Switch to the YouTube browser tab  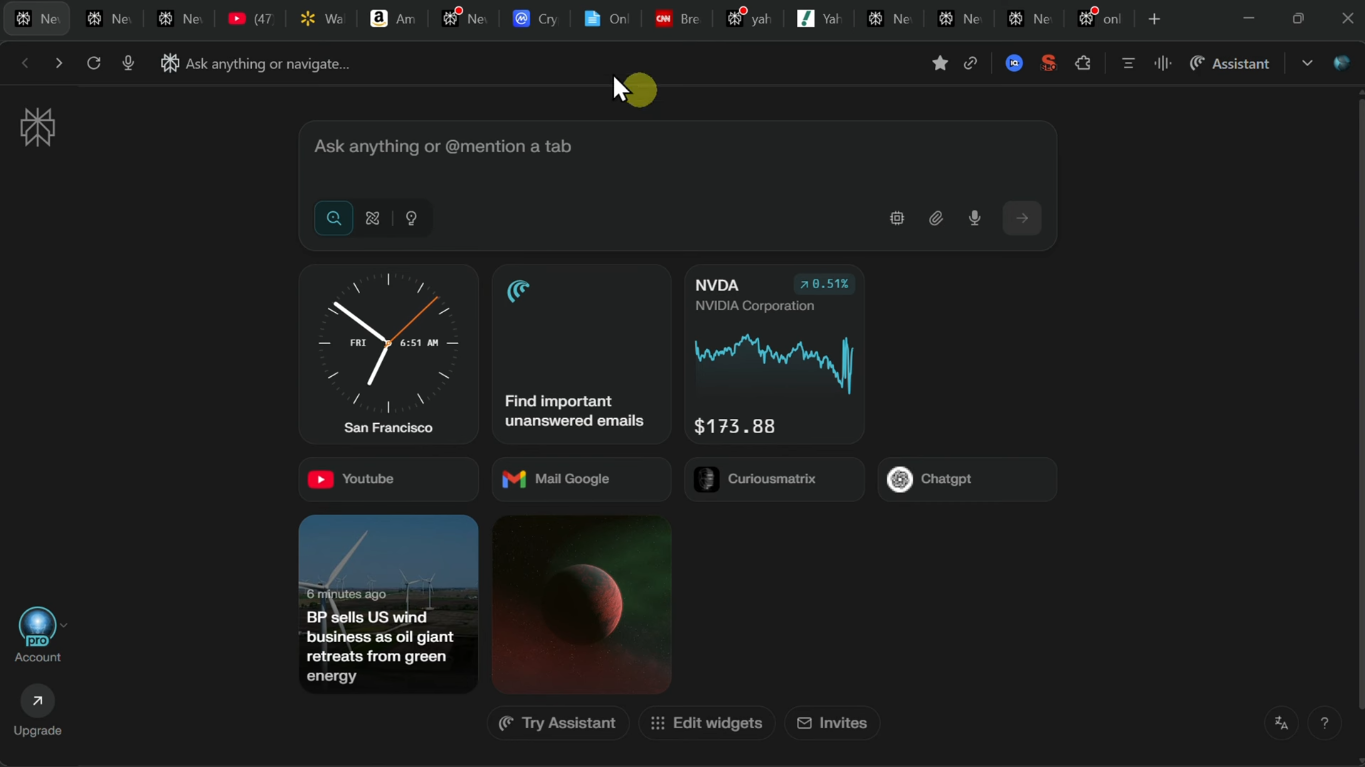[250, 19]
